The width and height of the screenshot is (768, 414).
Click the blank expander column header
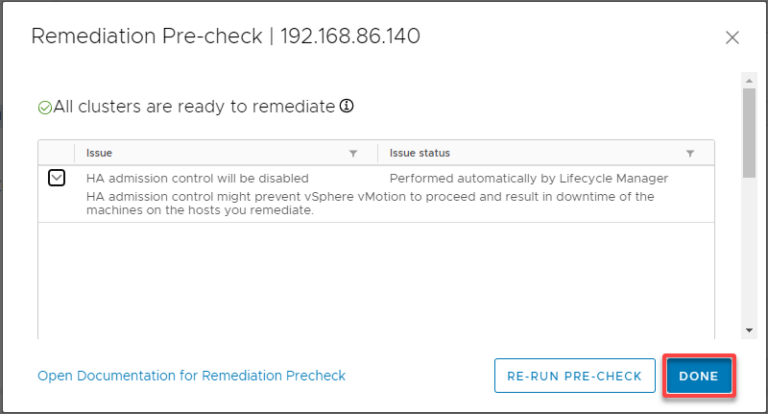pos(57,153)
